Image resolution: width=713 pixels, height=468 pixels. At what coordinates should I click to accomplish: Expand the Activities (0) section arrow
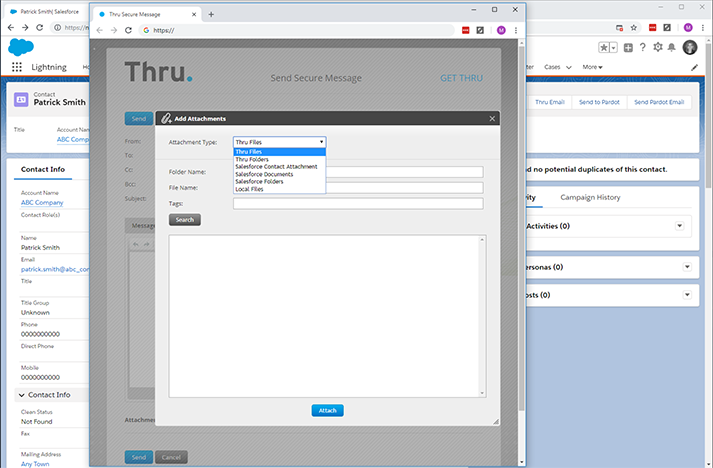[679, 226]
